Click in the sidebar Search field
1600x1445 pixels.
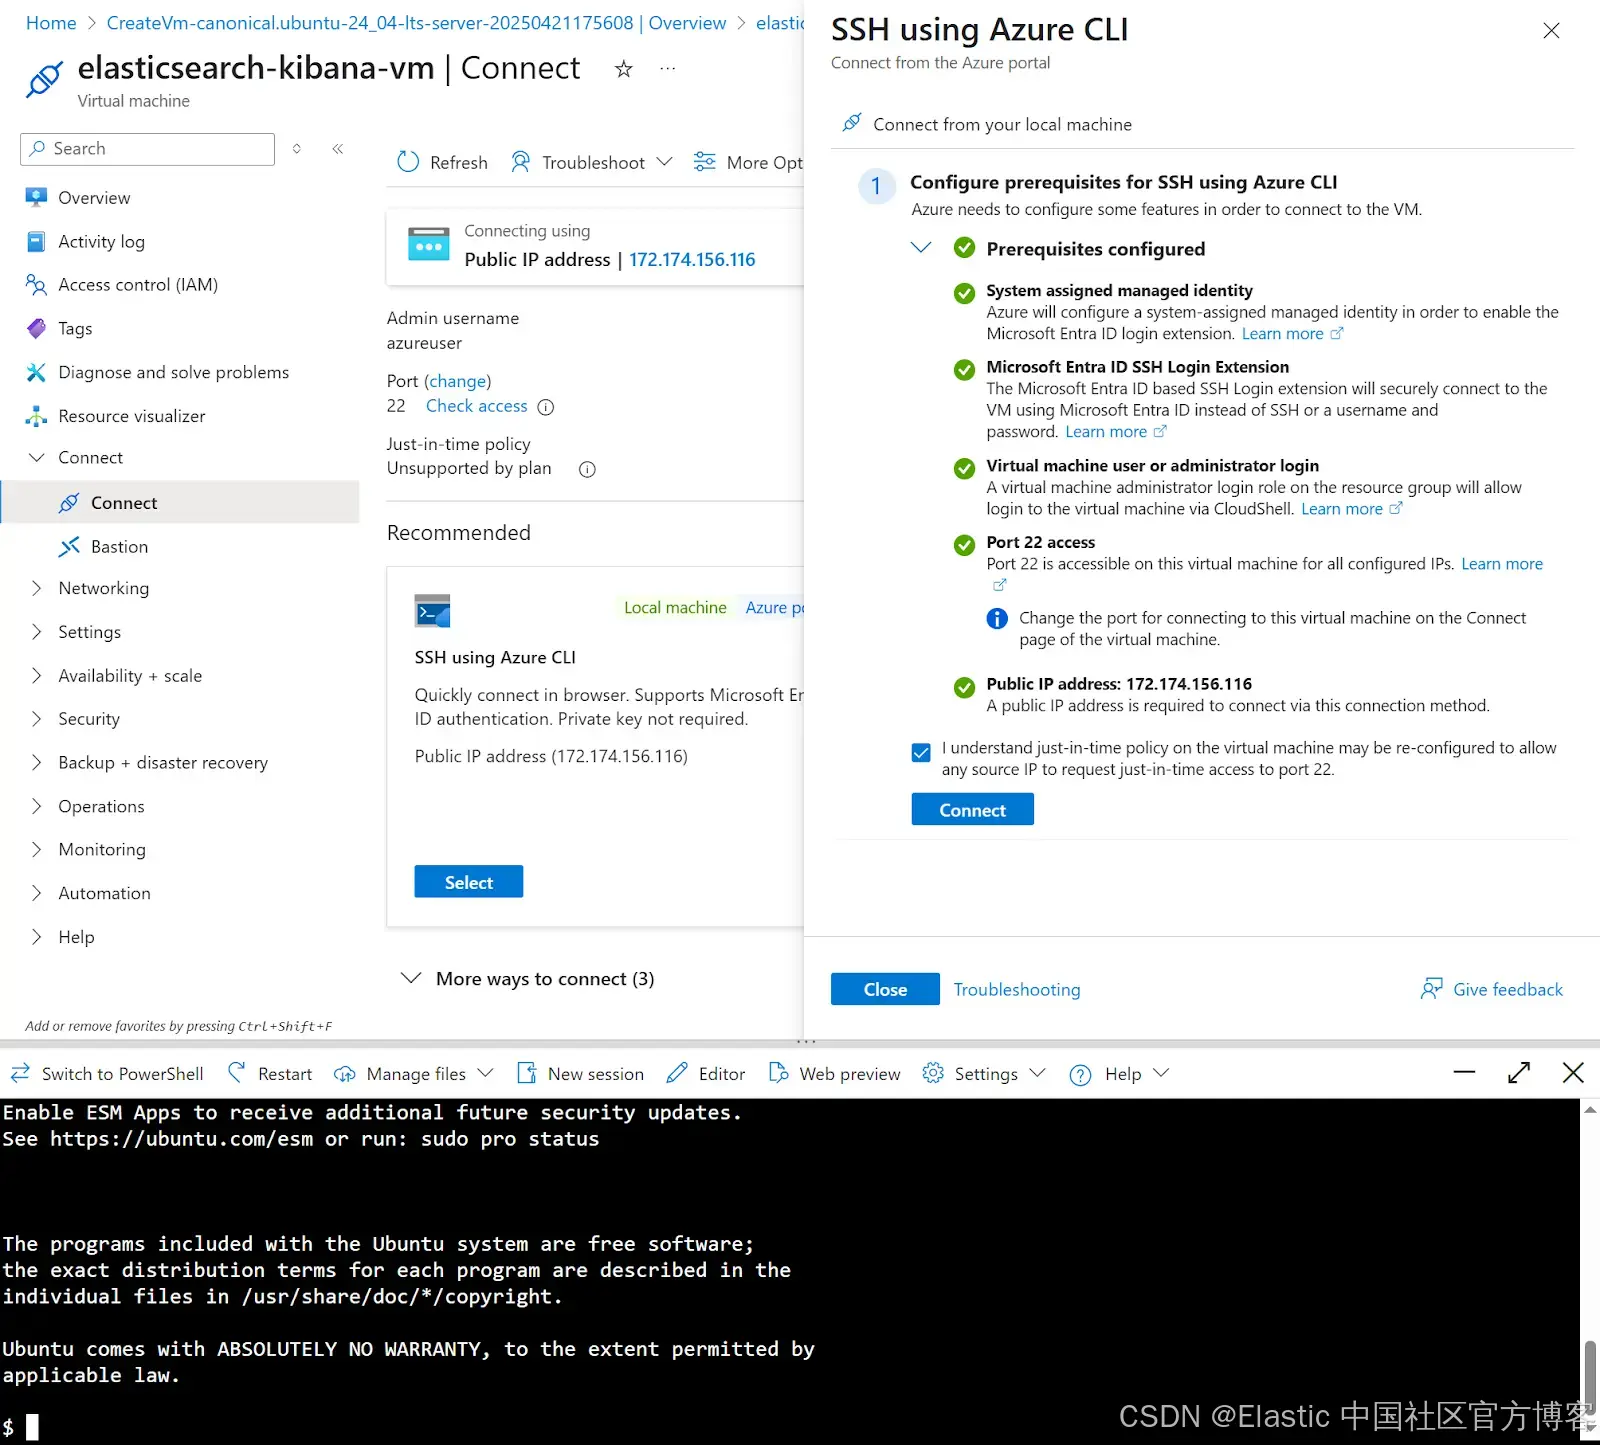[x=147, y=149]
